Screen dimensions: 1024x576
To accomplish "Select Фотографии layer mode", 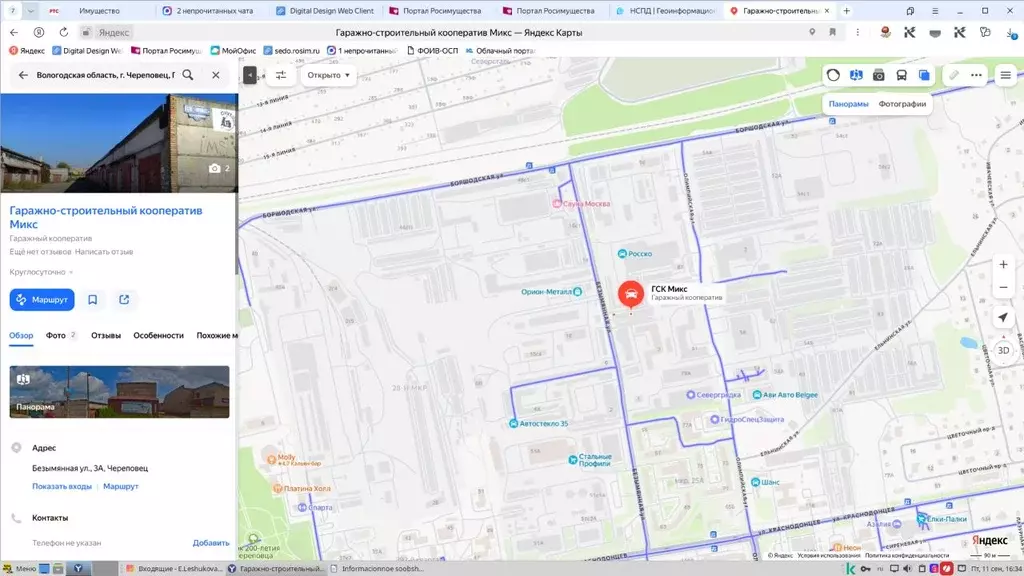I will click(902, 104).
